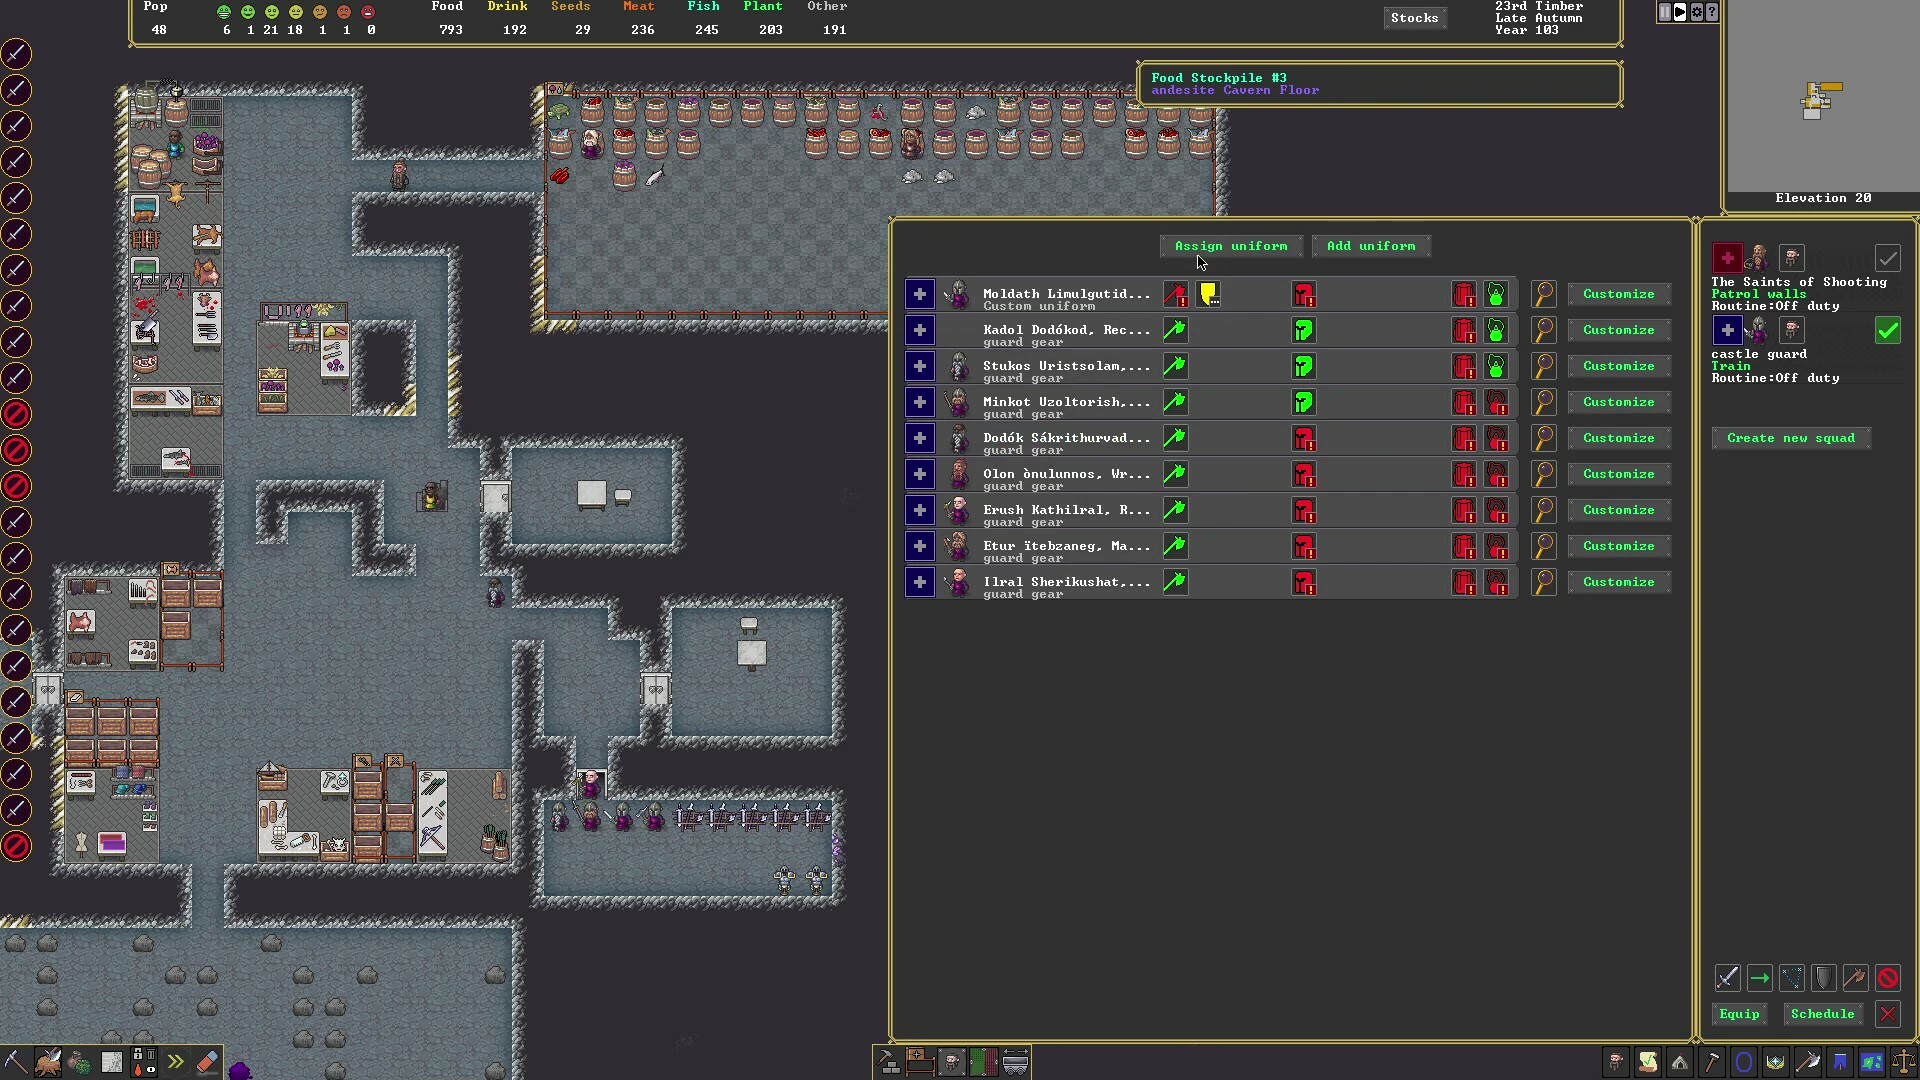View members of The Saints of Shooting
Screen dimensions: 1920x1080
coord(1791,258)
